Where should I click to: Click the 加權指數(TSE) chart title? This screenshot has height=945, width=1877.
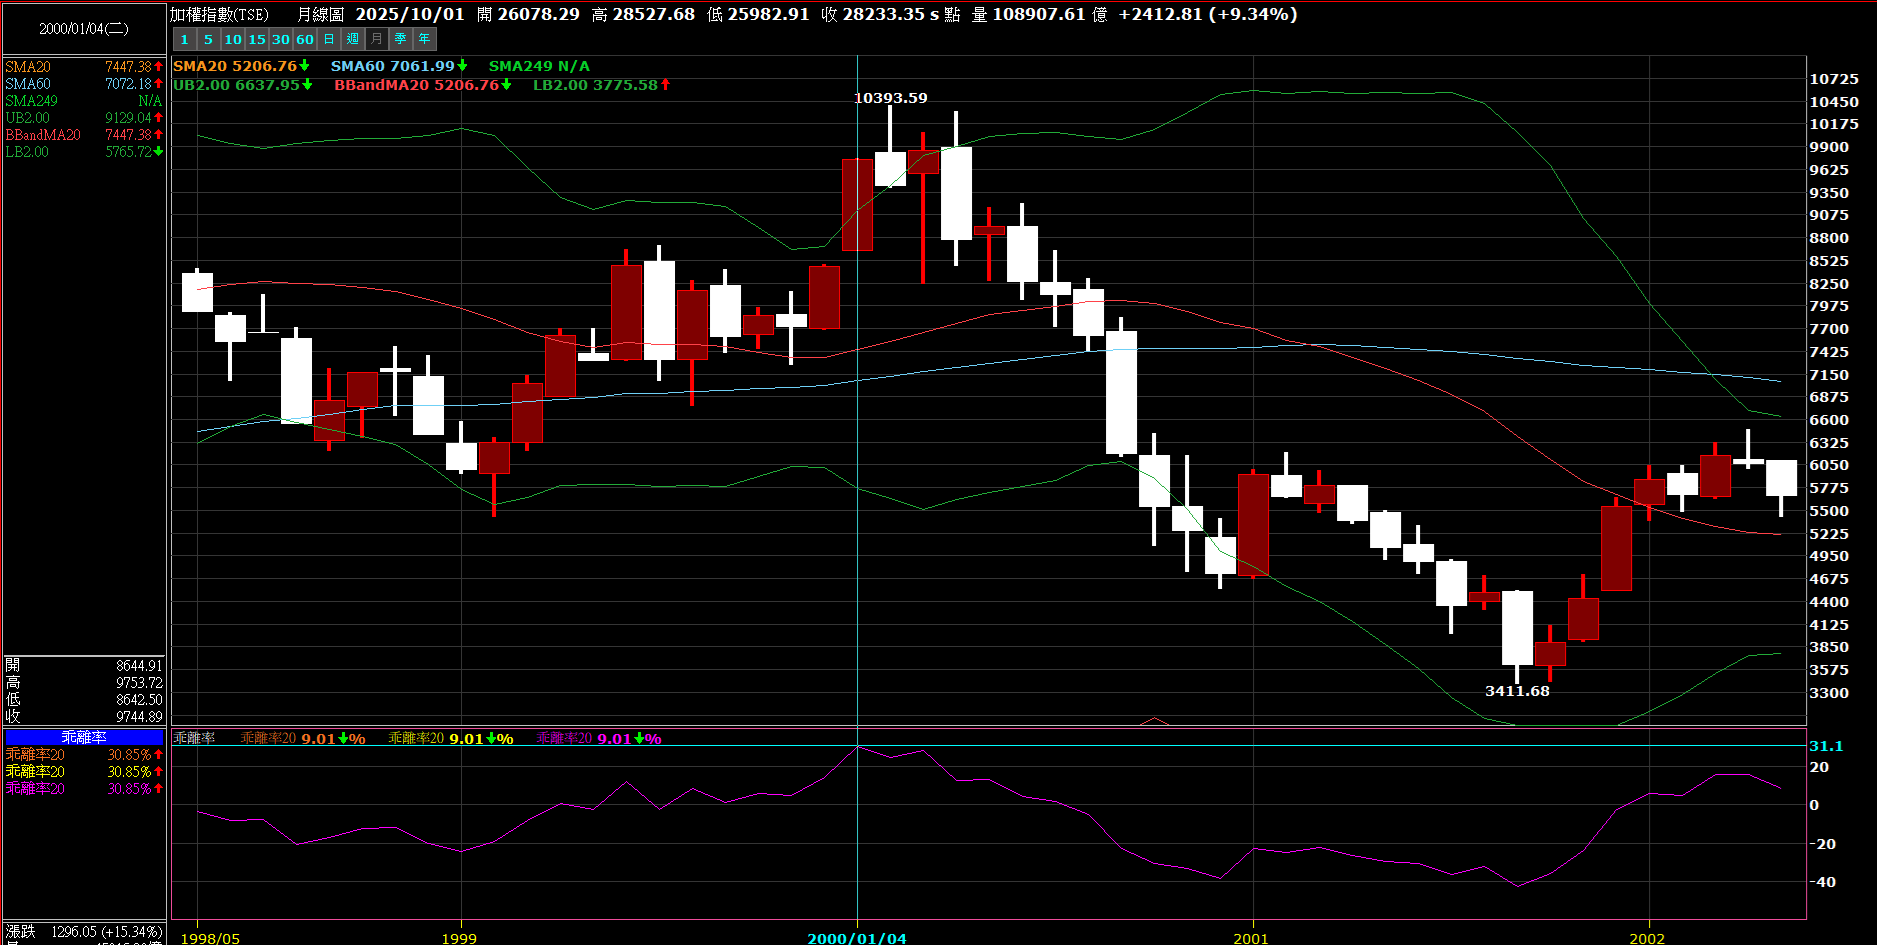coord(220,14)
